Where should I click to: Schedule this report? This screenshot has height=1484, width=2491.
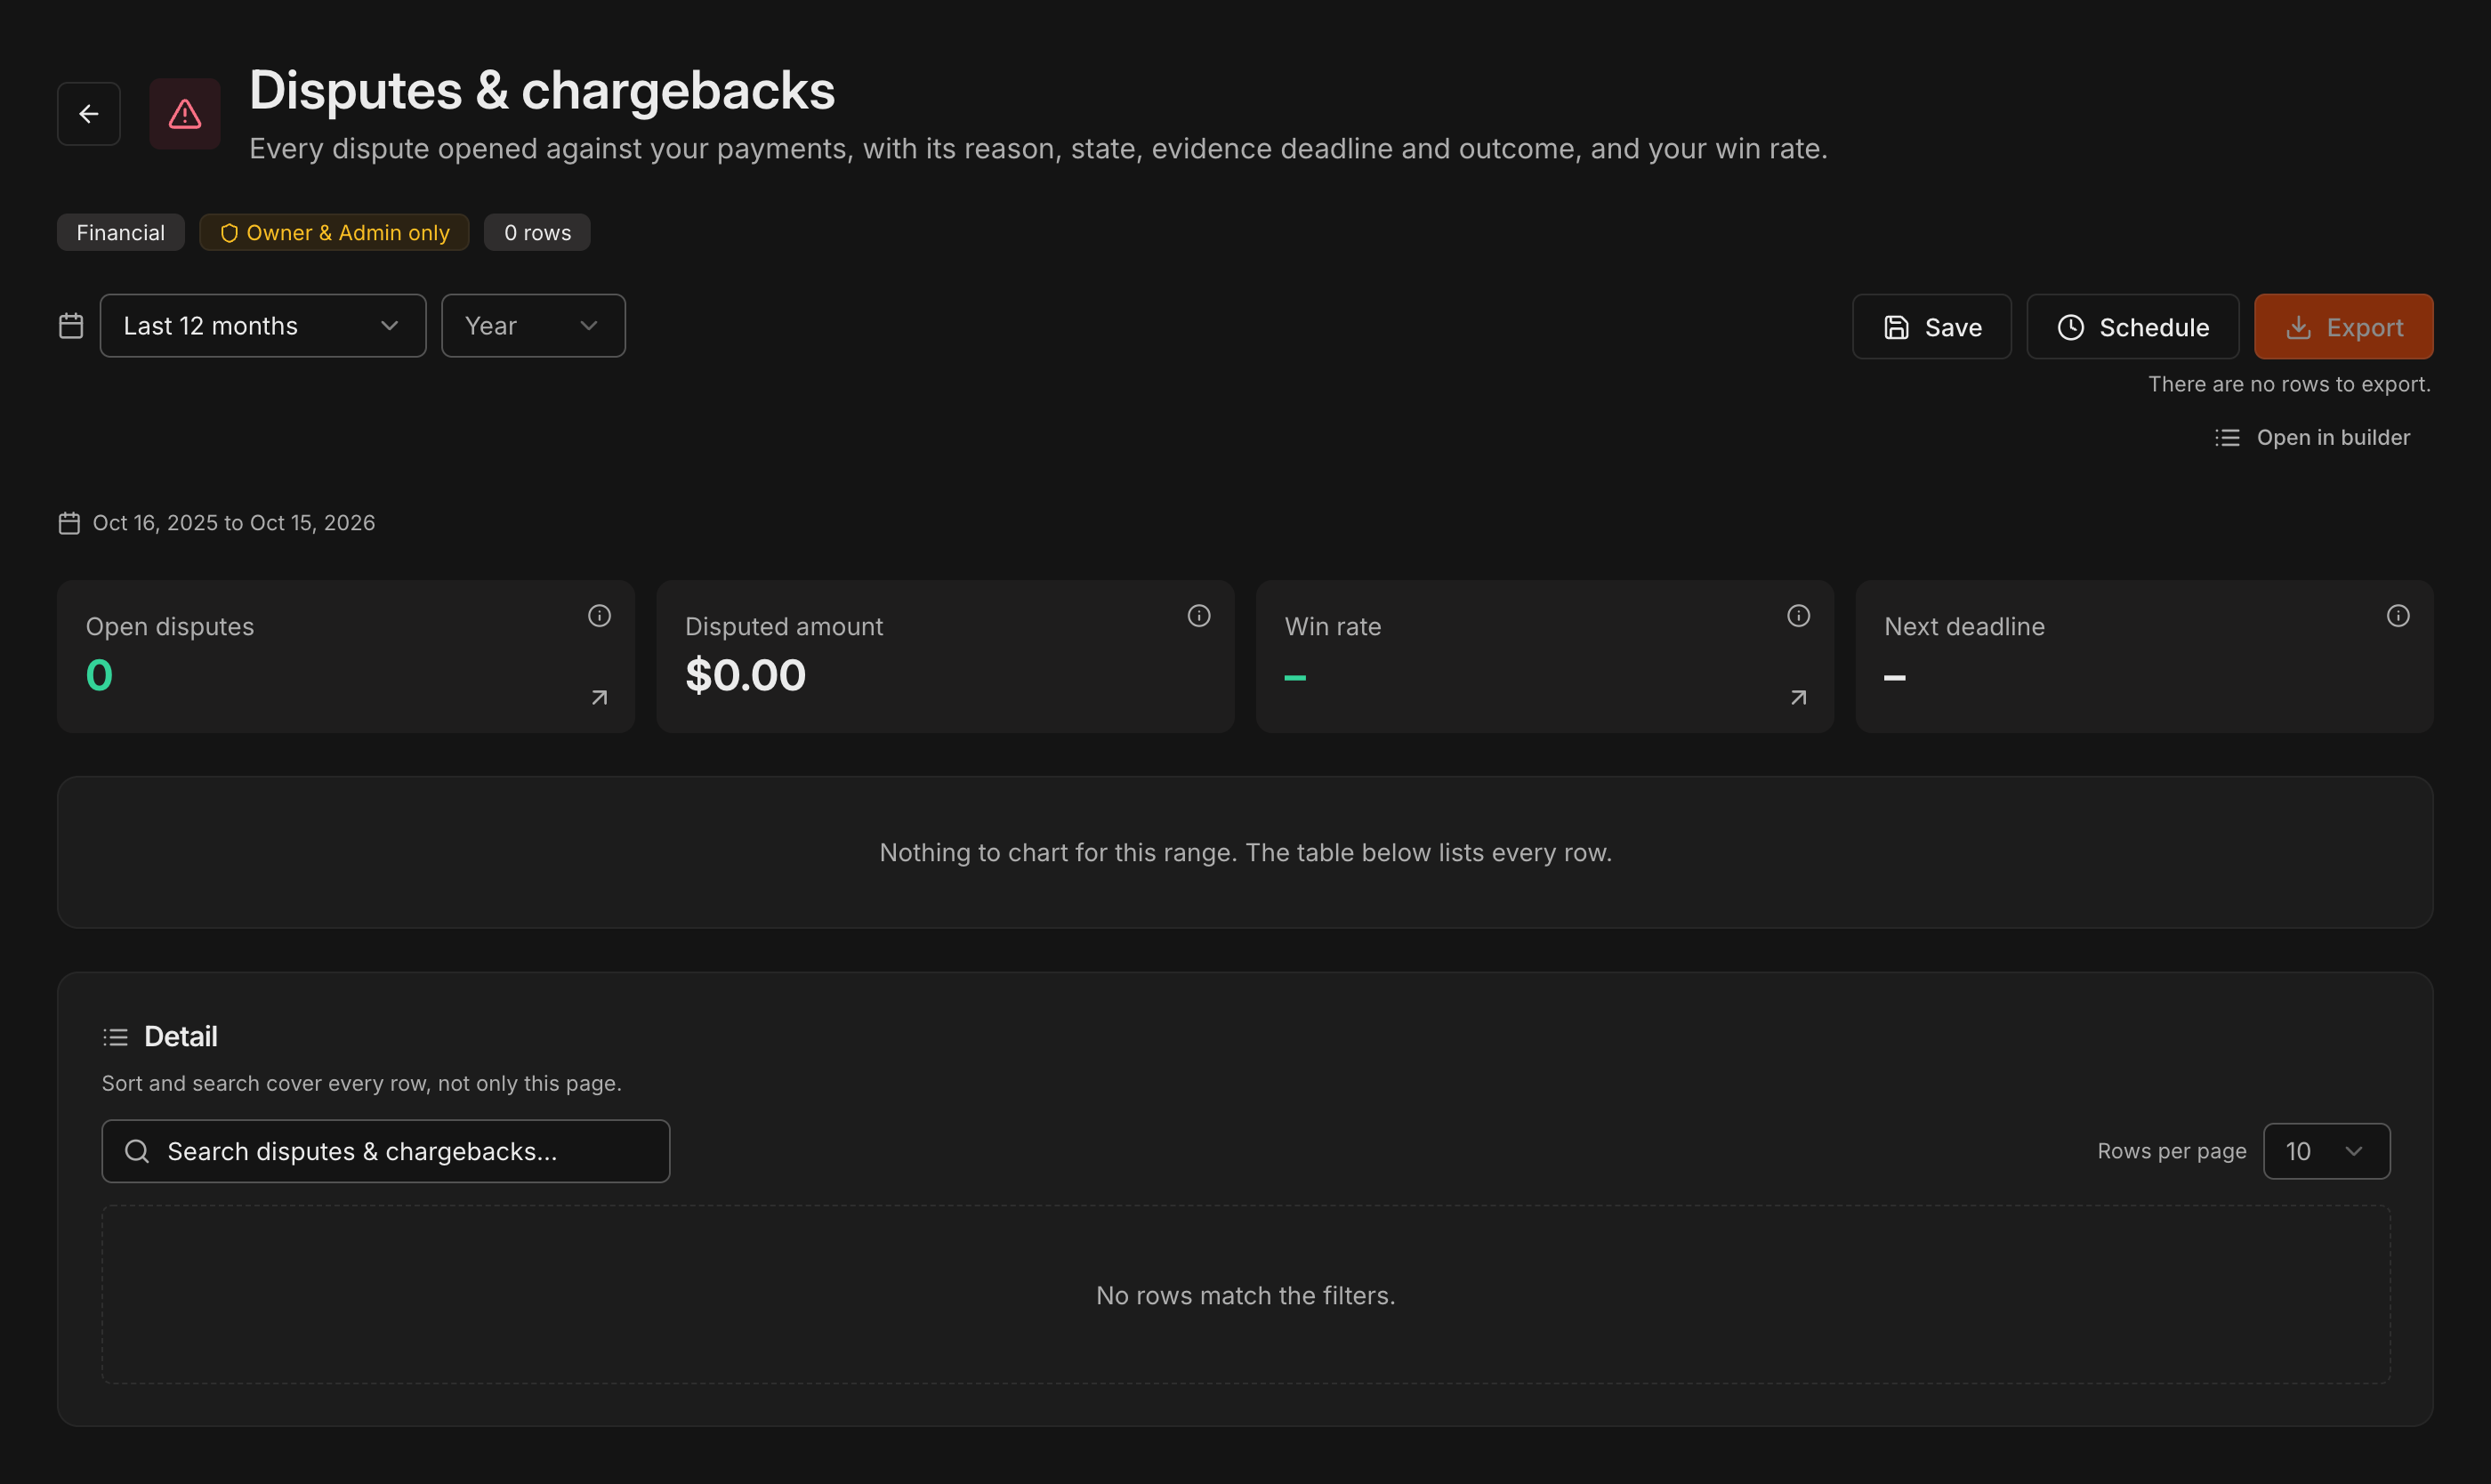(x=2132, y=327)
